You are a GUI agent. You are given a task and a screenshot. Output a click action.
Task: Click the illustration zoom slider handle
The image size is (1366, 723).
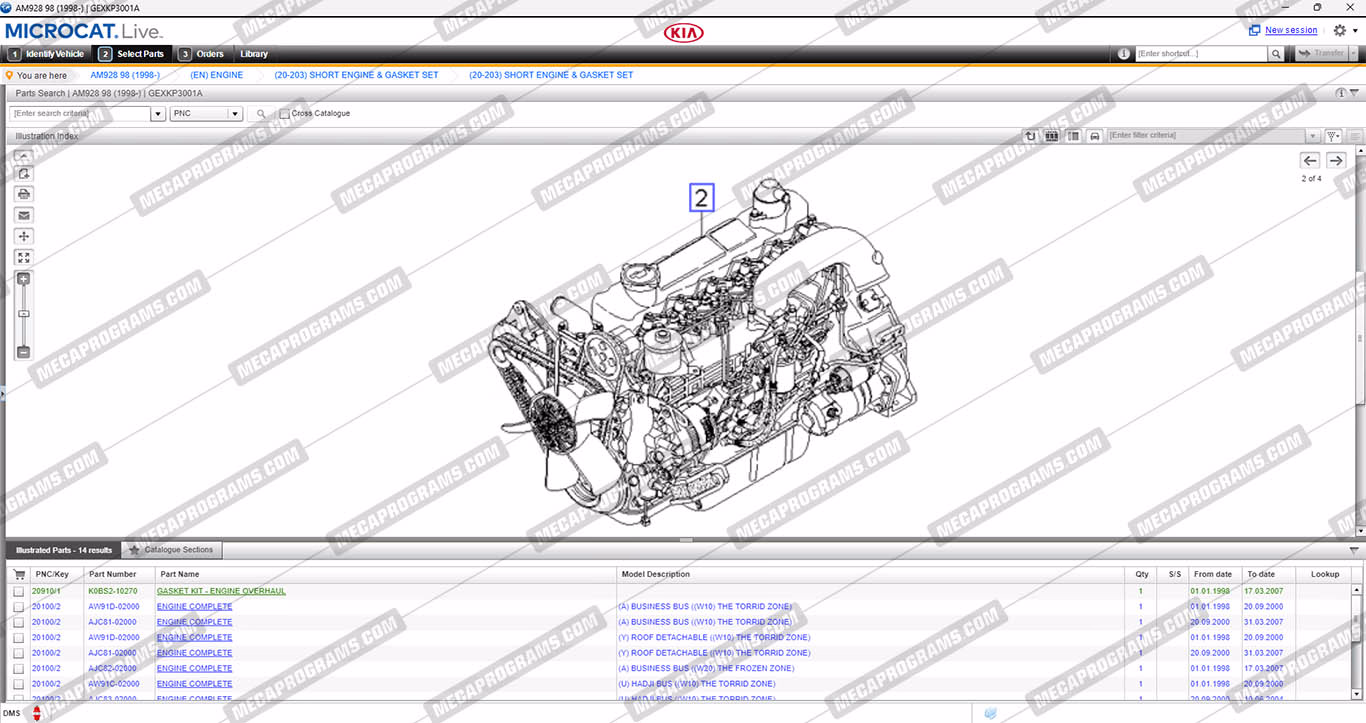coord(24,314)
